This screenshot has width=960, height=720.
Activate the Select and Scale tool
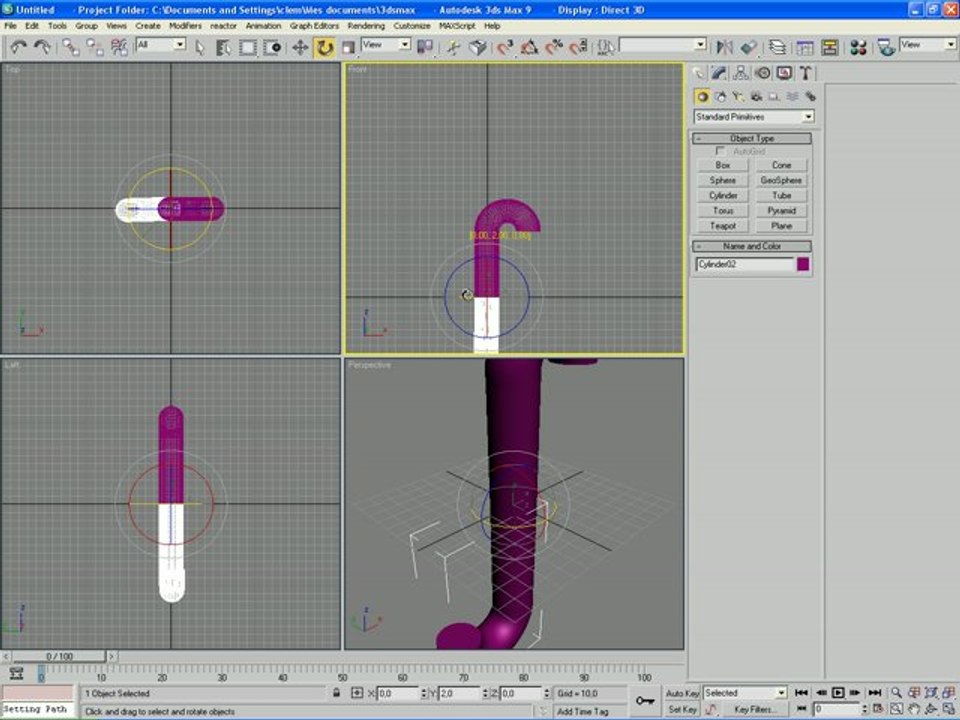(x=348, y=48)
